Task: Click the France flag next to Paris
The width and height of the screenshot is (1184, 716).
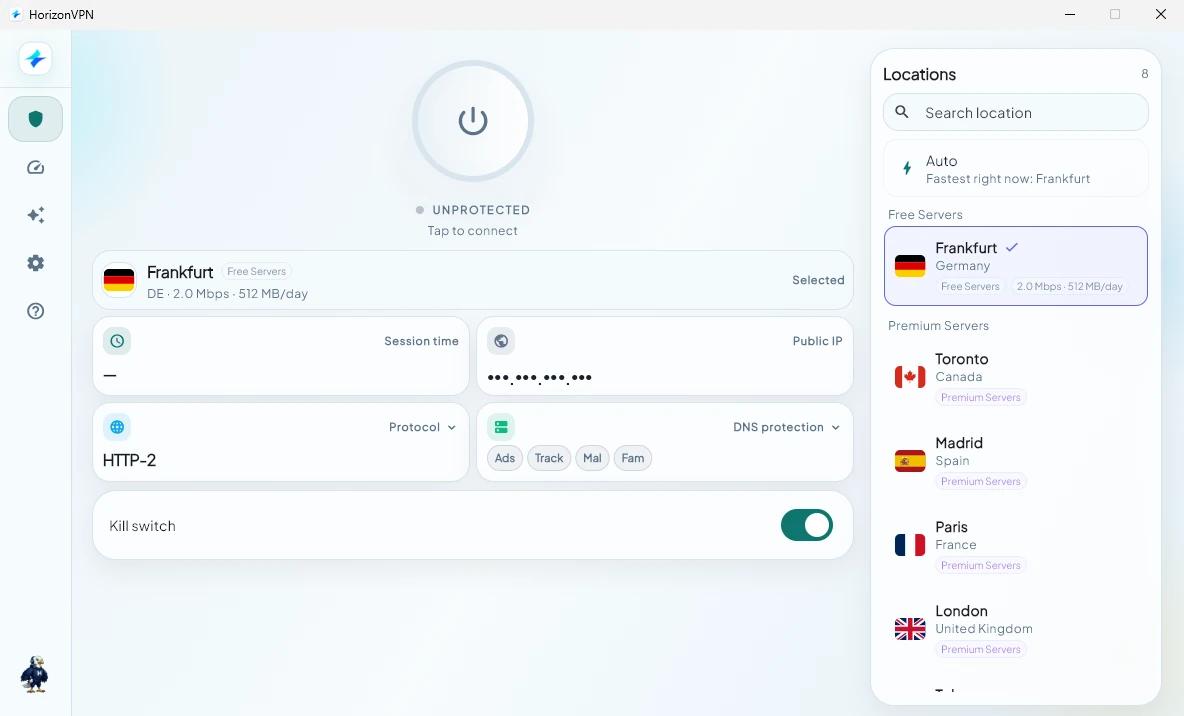Action: click(x=910, y=545)
